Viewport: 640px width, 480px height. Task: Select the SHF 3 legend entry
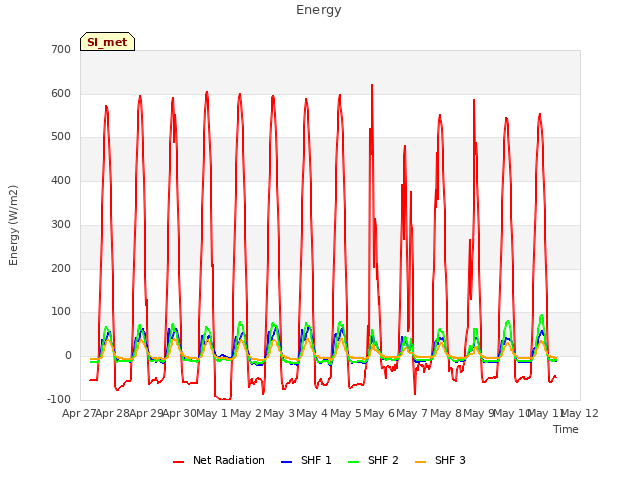tap(440, 461)
